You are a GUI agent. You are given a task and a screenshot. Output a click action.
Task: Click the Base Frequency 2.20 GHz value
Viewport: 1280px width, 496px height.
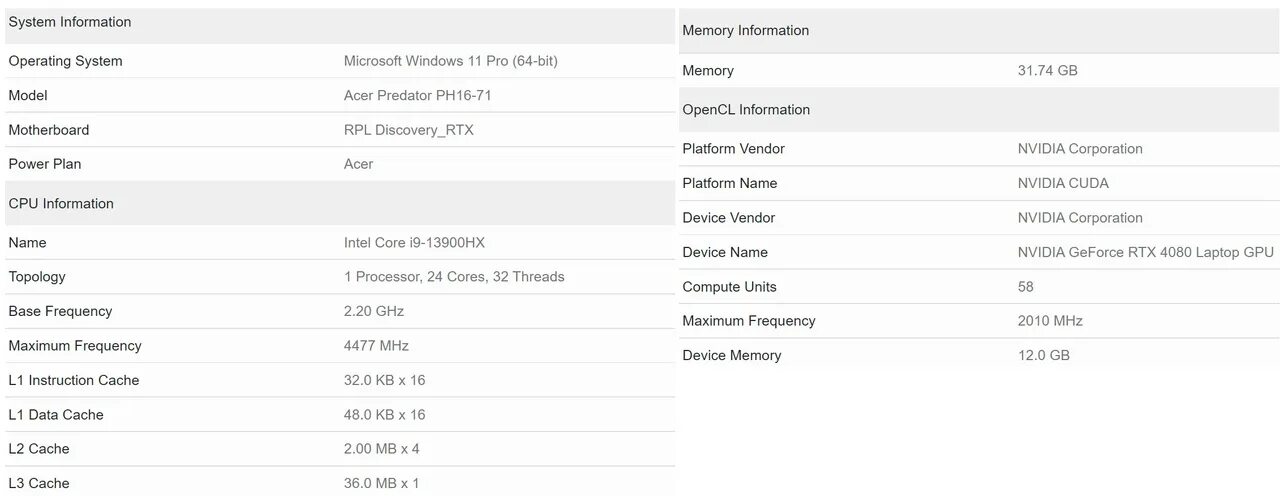point(373,311)
